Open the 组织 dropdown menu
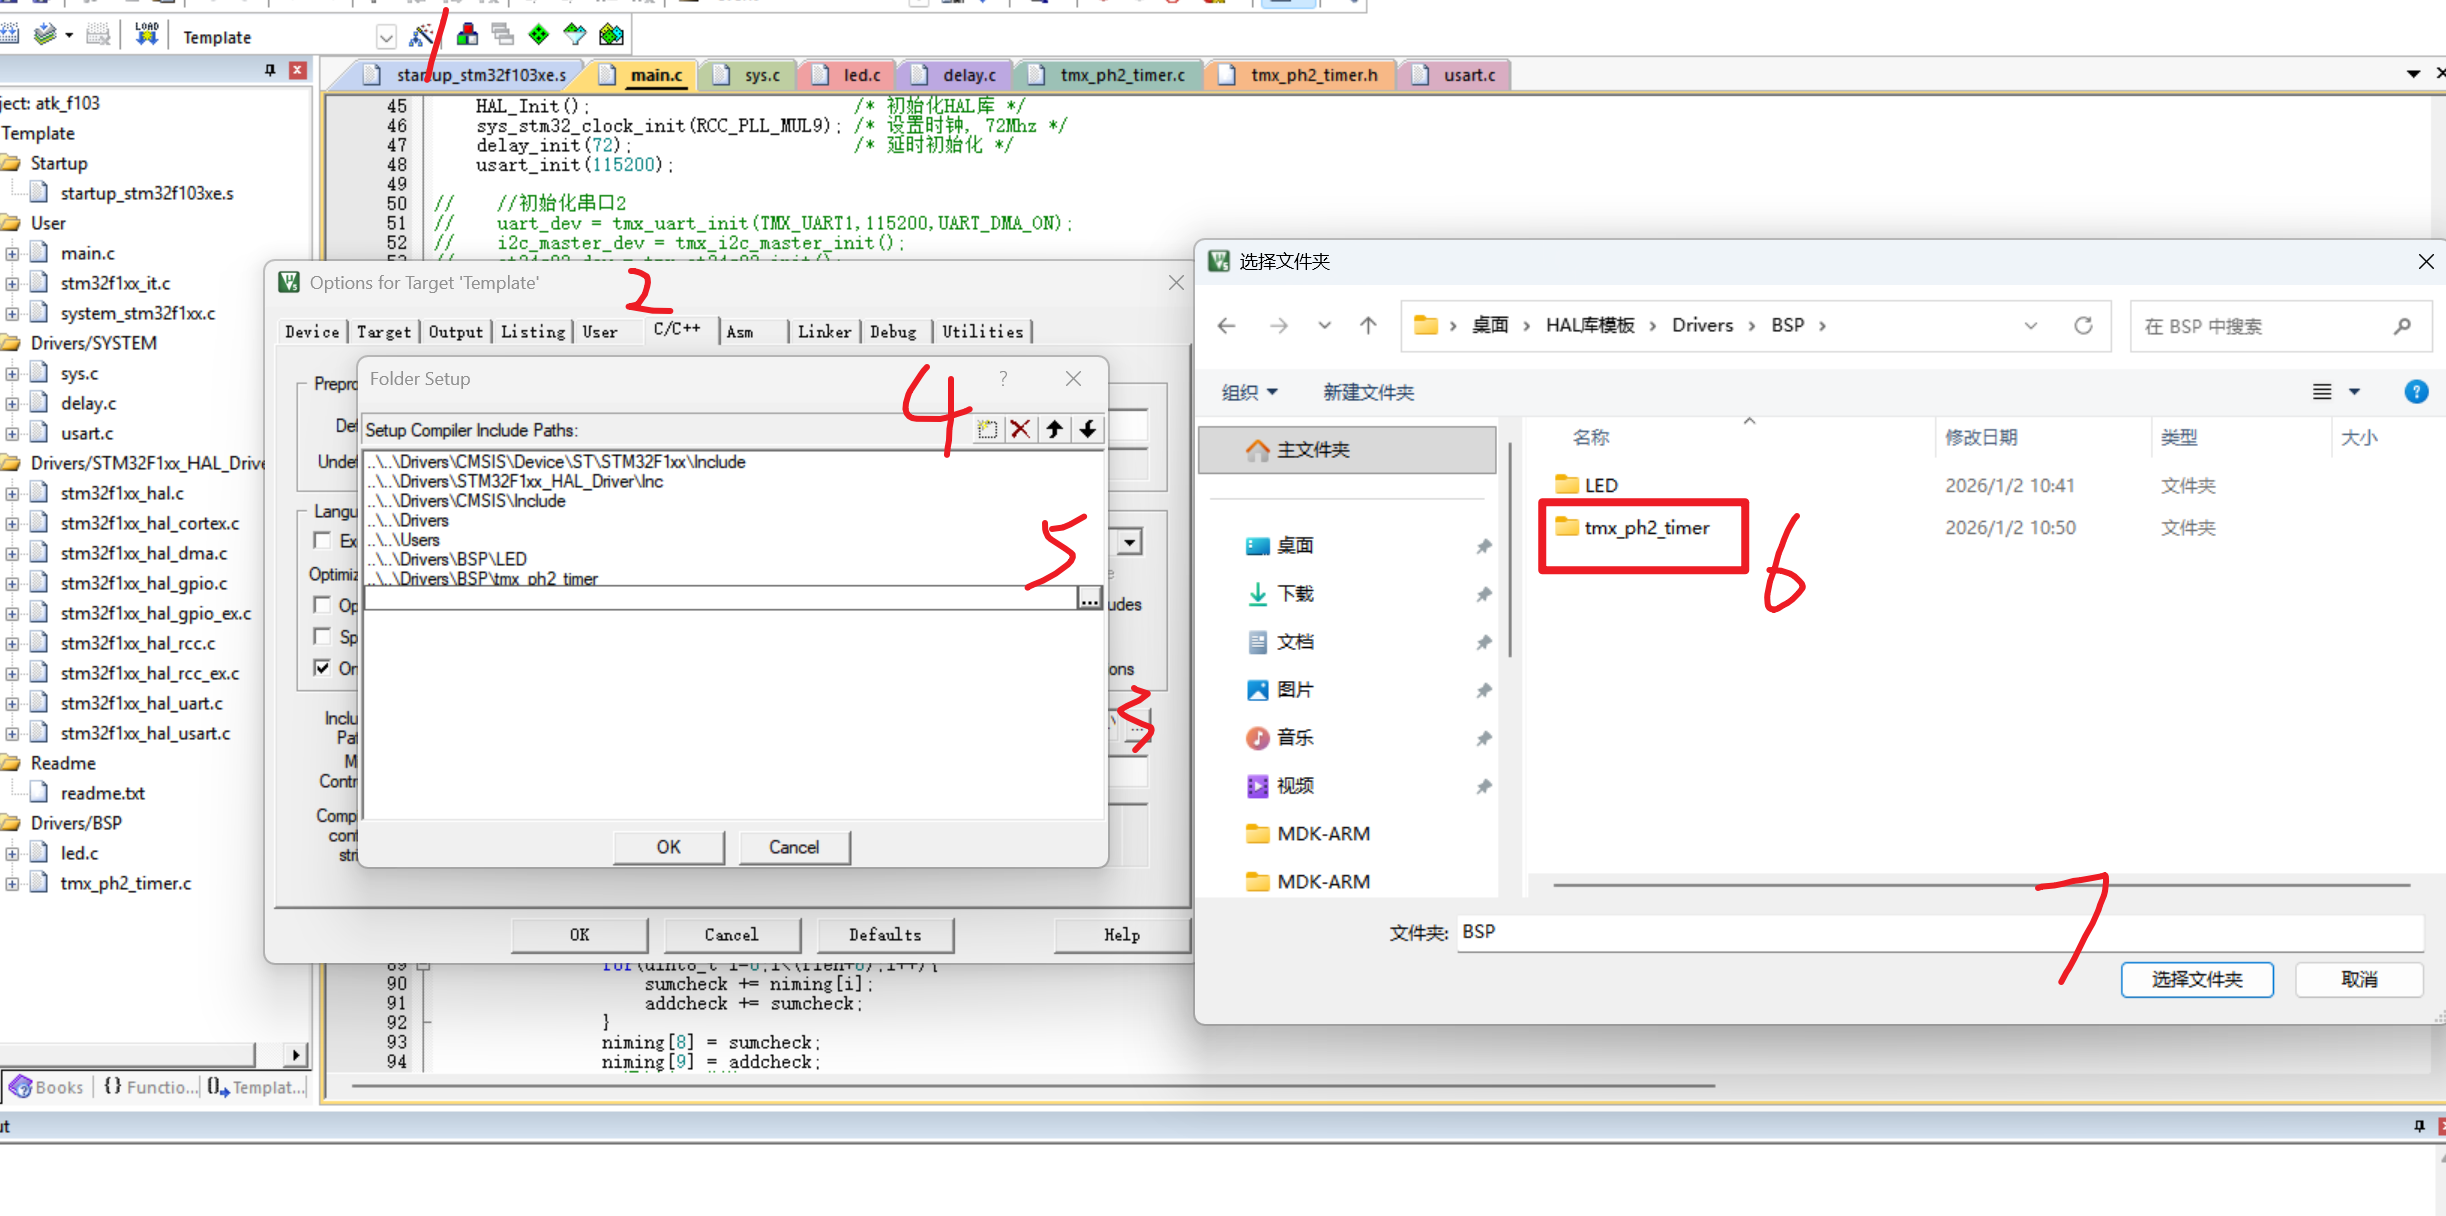The height and width of the screenshot is (1216, 2446). [x=1249, y=392]
